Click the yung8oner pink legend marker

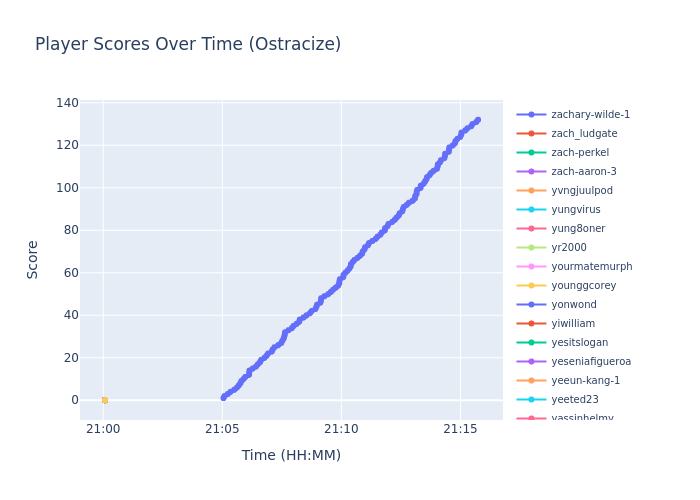tap(531, 229)
